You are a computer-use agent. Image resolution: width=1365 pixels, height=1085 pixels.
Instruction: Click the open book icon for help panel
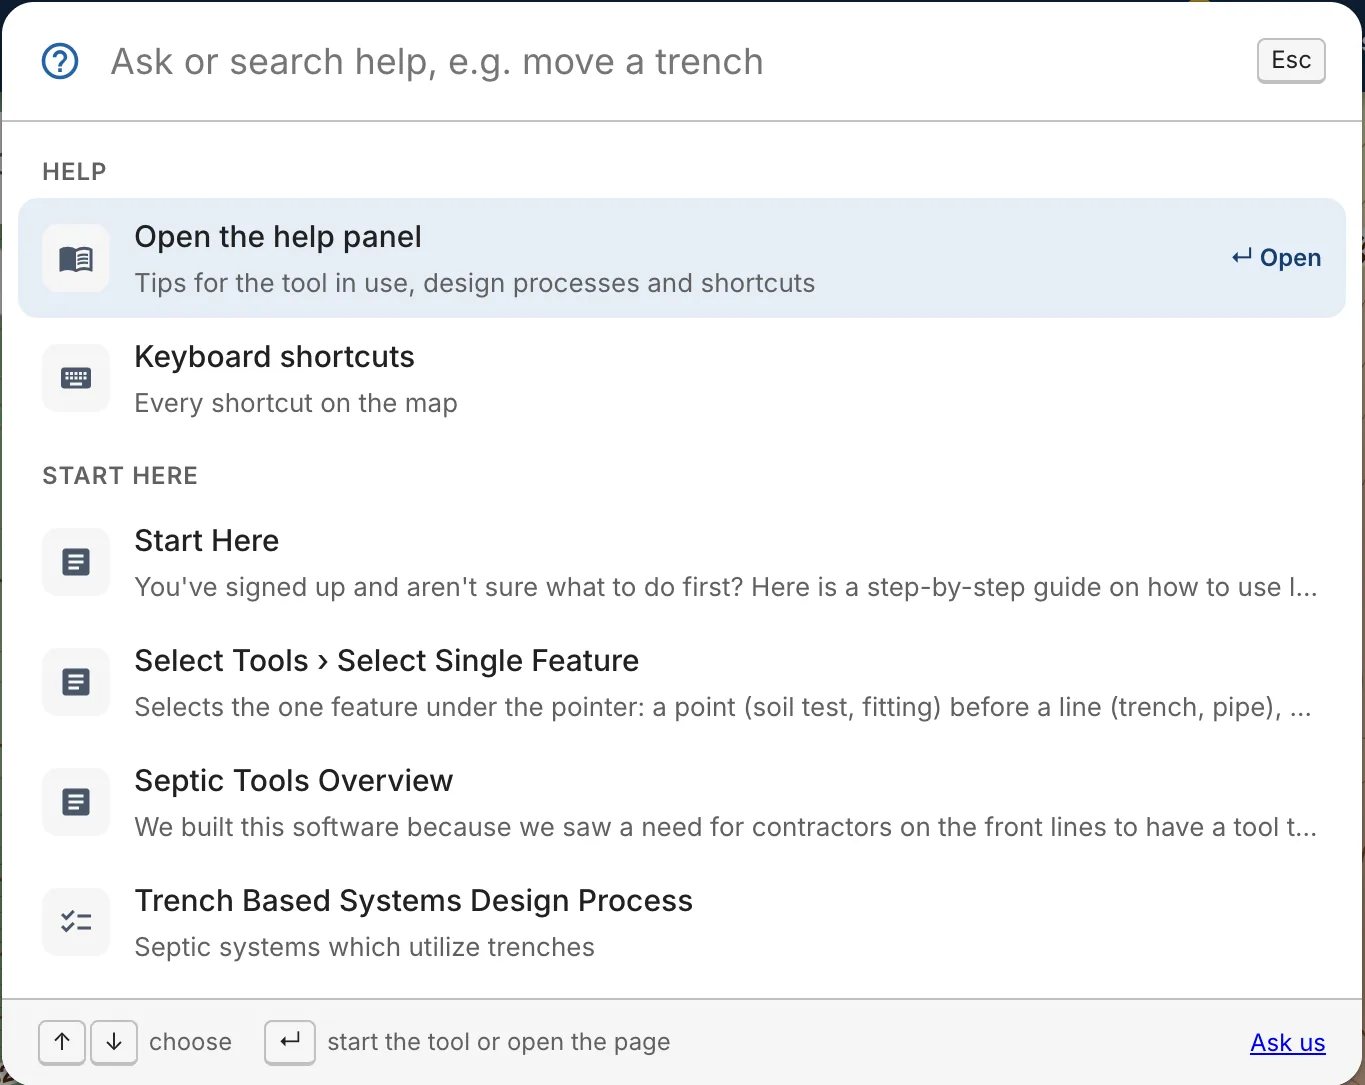coord(76,259)
